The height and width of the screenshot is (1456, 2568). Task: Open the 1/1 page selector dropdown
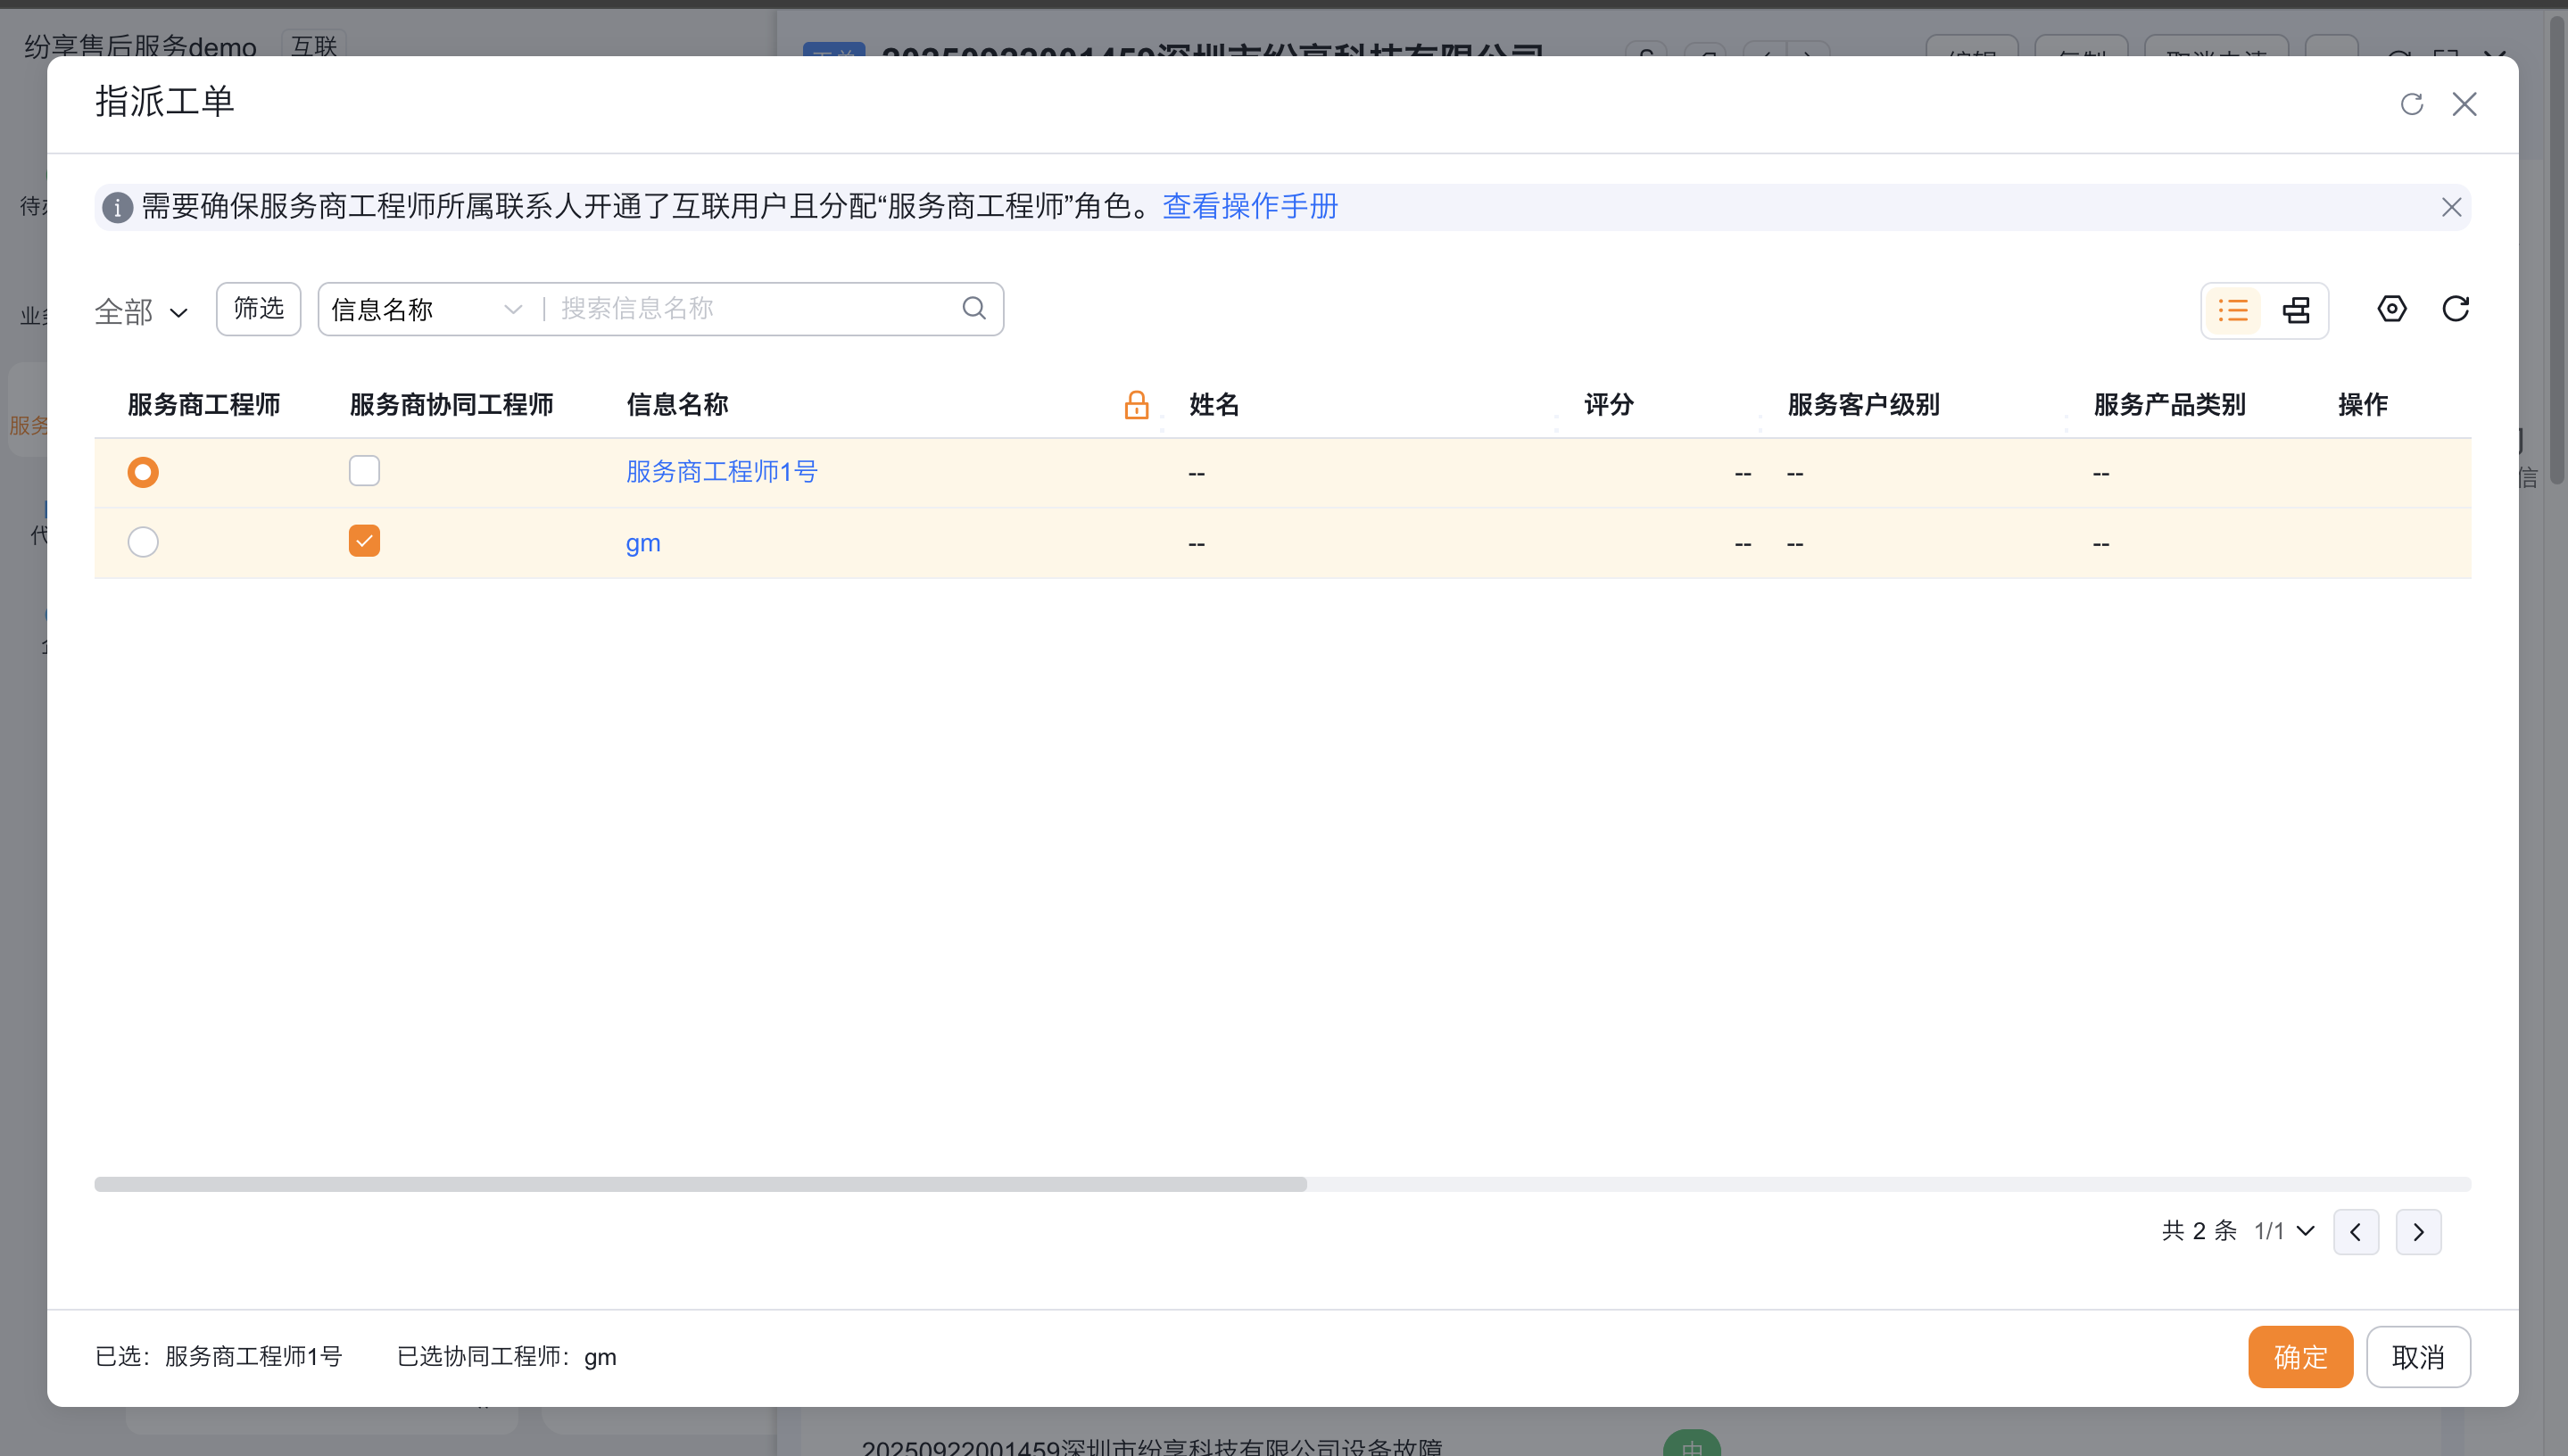pyautogui.click(x=2284, y=1231)
